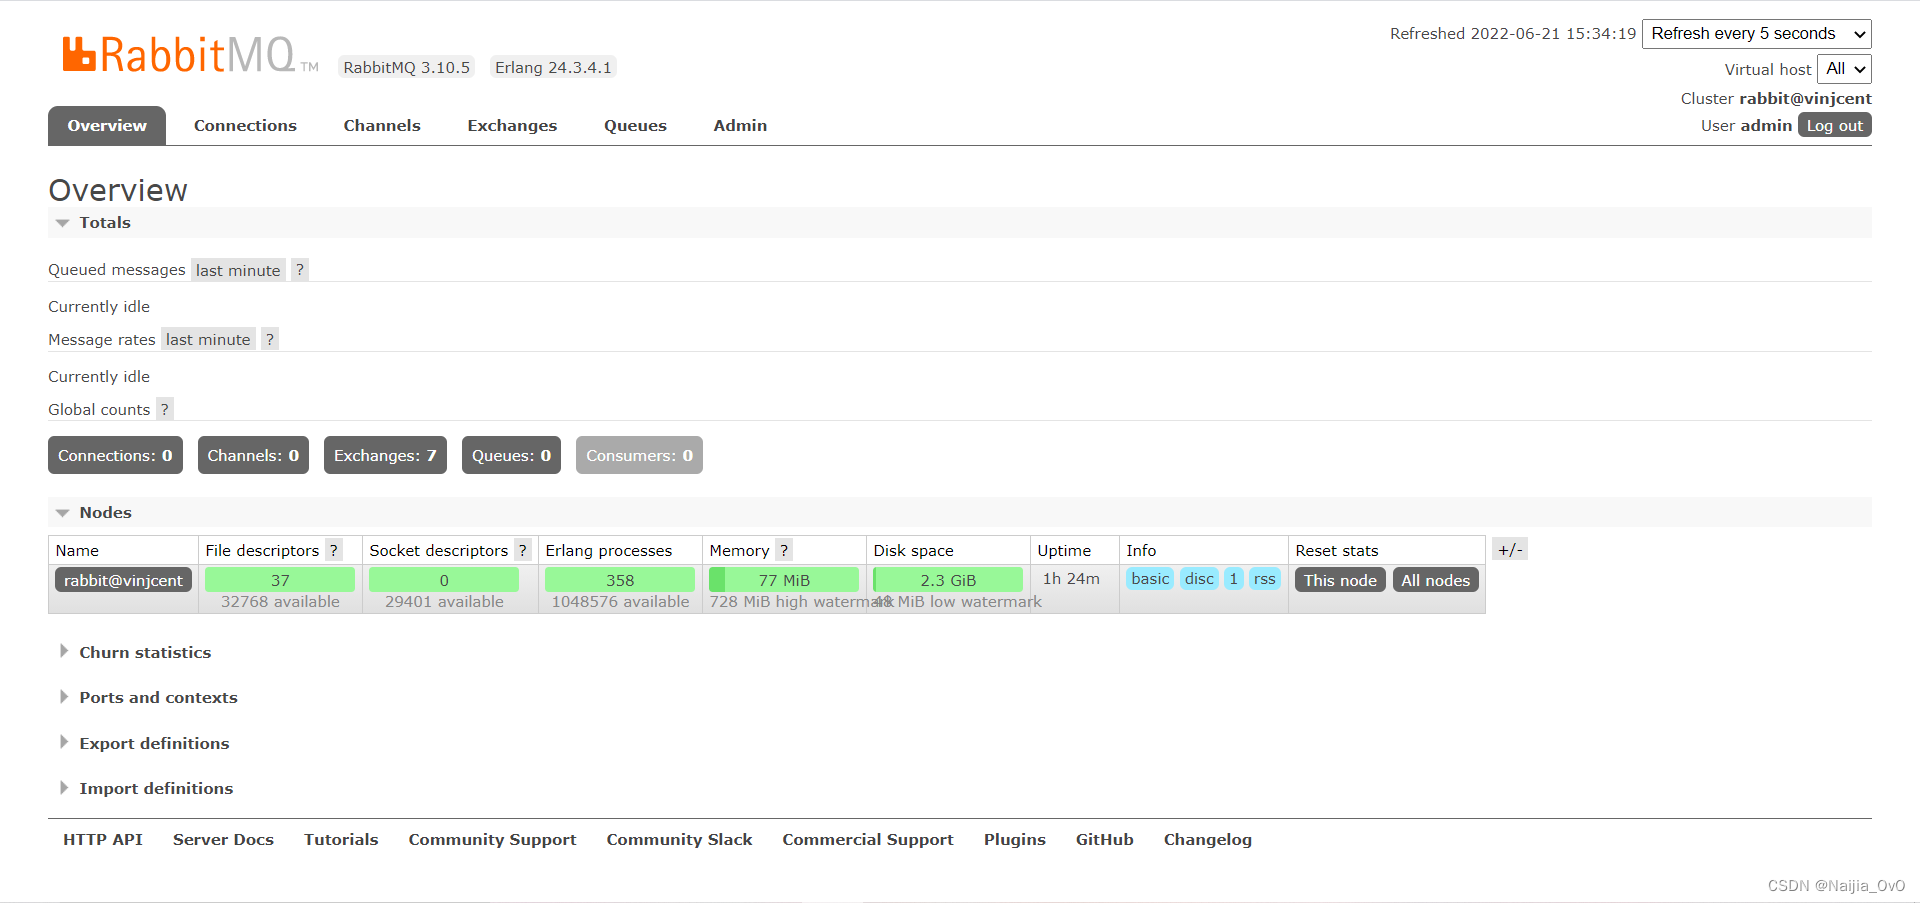This screenshot has height=903, width=1920.
Task: Click the Log out button
Action: pyautogui.click(x=1835, y=125)
